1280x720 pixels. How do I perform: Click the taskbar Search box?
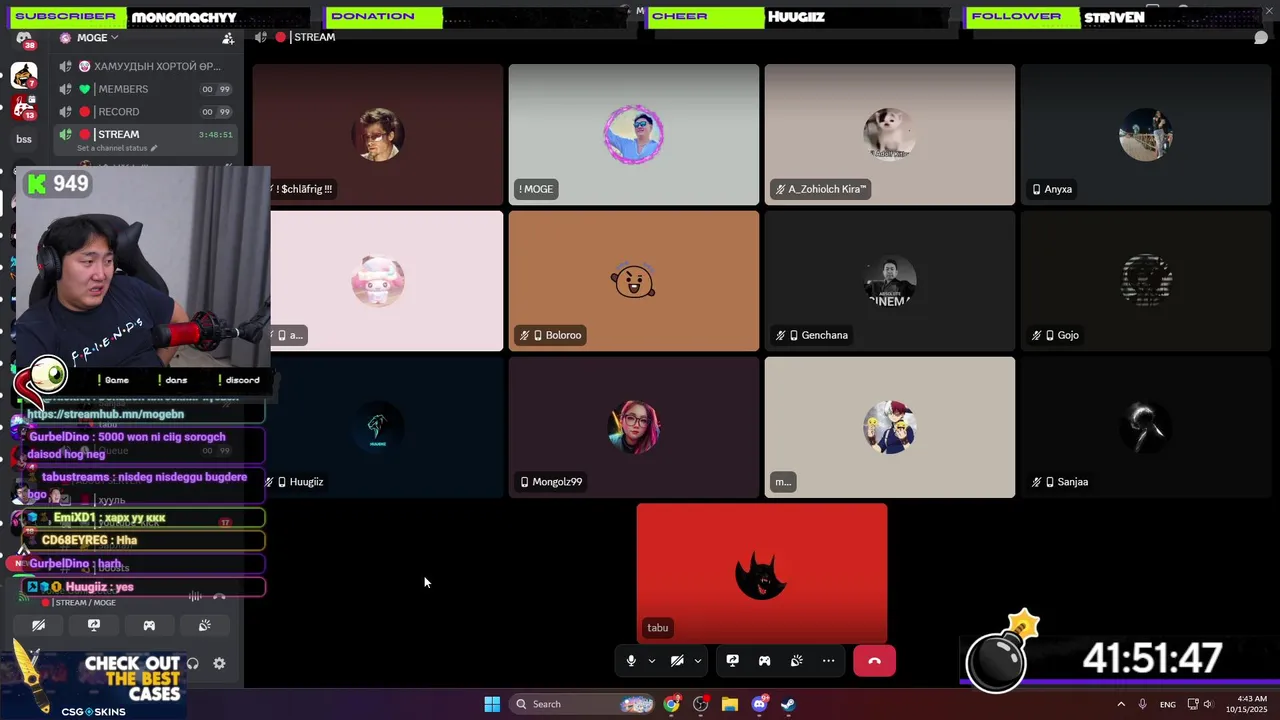pos(584,704)
